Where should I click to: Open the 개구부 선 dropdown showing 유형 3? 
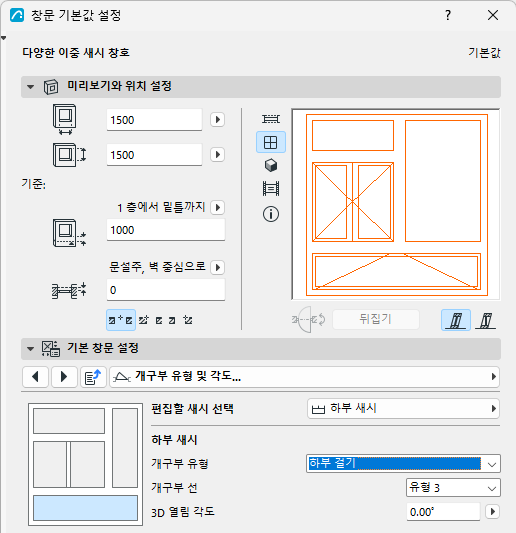point(453,488)
